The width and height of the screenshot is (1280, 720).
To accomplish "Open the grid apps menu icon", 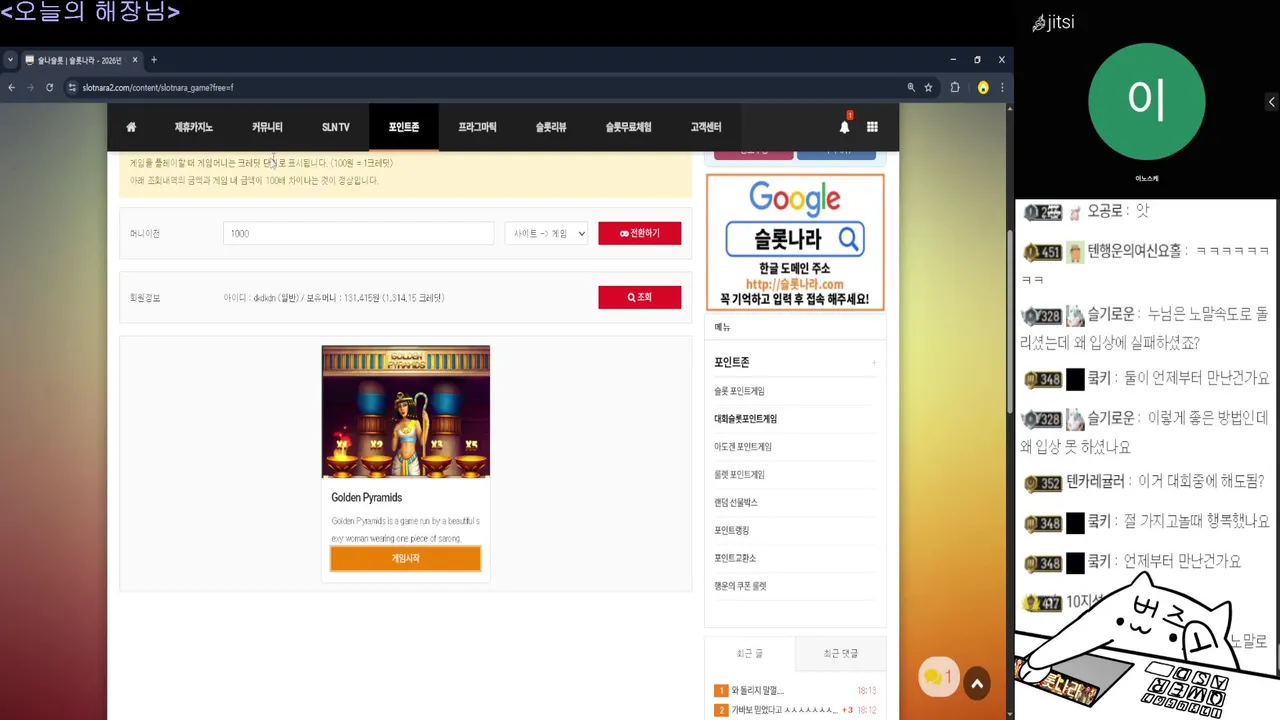I will [x=872, y=127].
